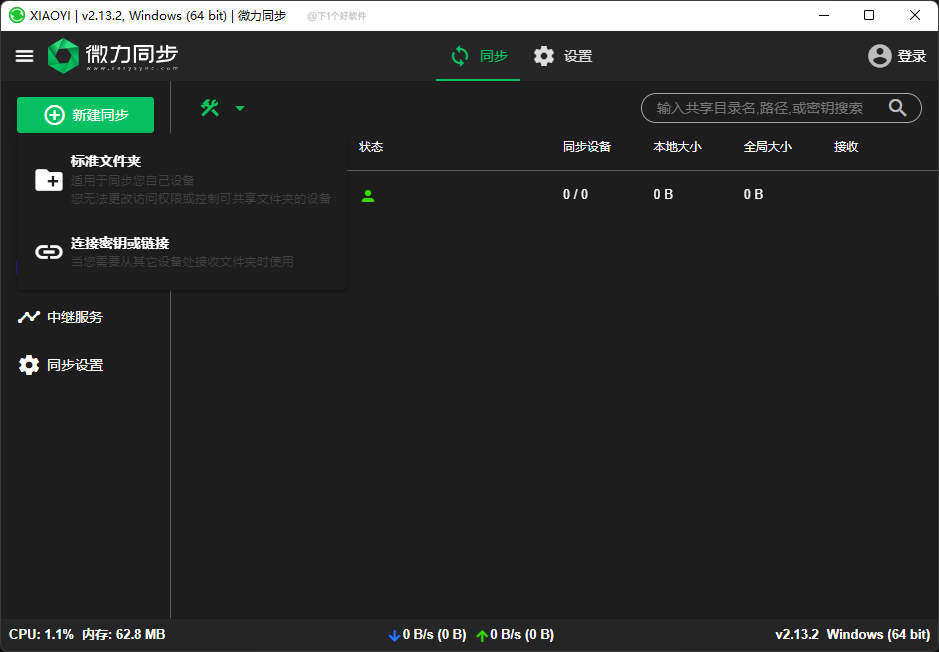Click the green tools icon
The width and height of the screenshot is (939, 652).
click(x=210, y=108)
